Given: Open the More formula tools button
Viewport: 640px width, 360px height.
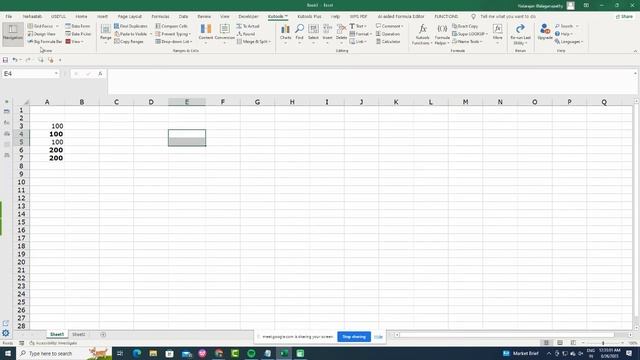Looking at the screenshot, I should (498, 33).
